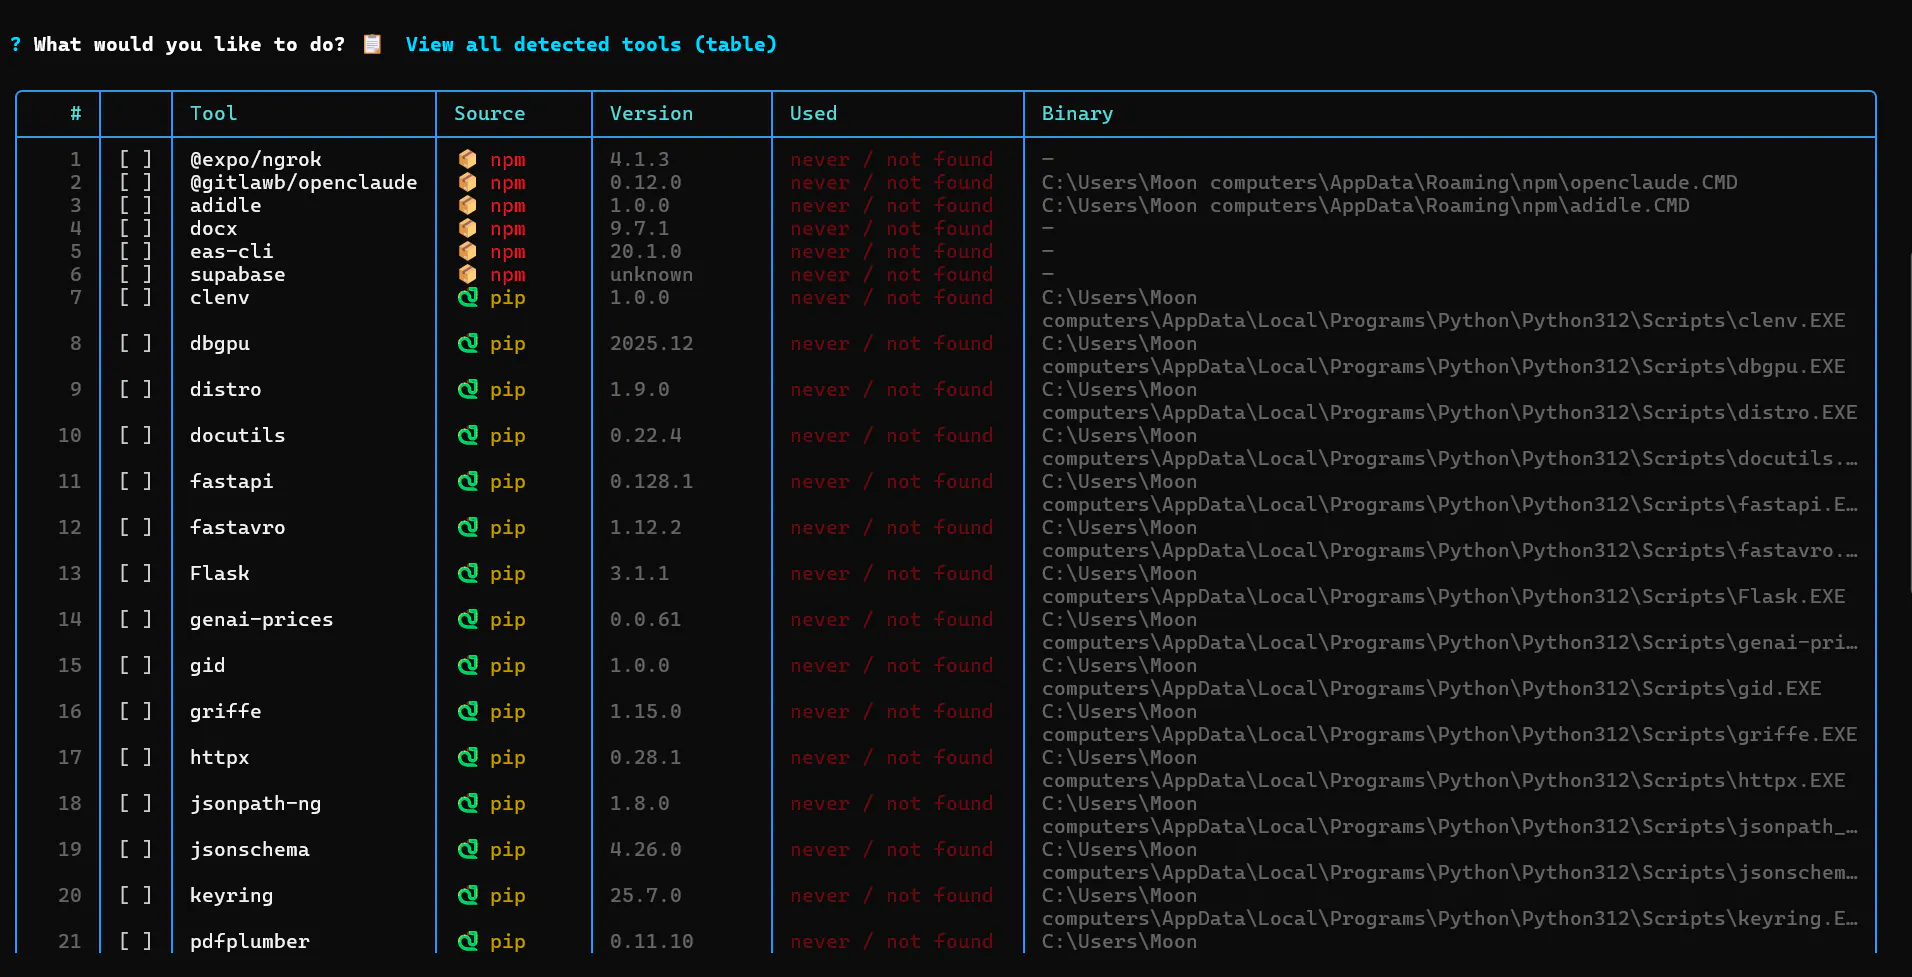Select the supabase row checkbox
Viewport: 1912px width, 977px height.
pos(136,274)
